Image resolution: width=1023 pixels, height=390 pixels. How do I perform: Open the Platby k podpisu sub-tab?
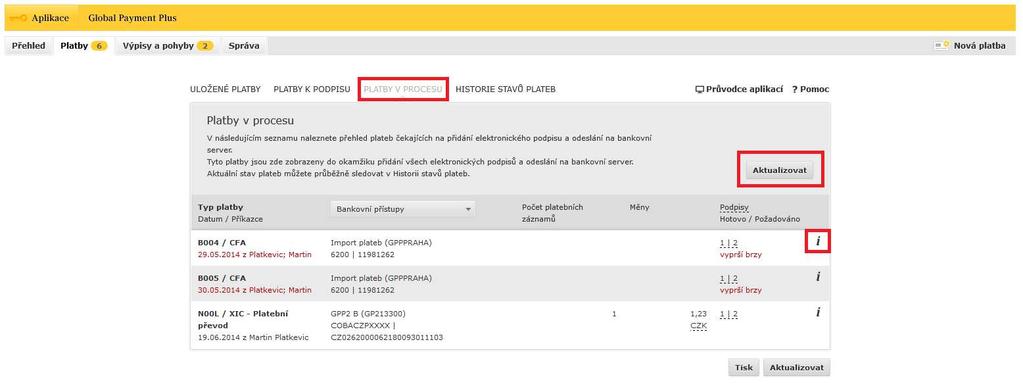312,89
